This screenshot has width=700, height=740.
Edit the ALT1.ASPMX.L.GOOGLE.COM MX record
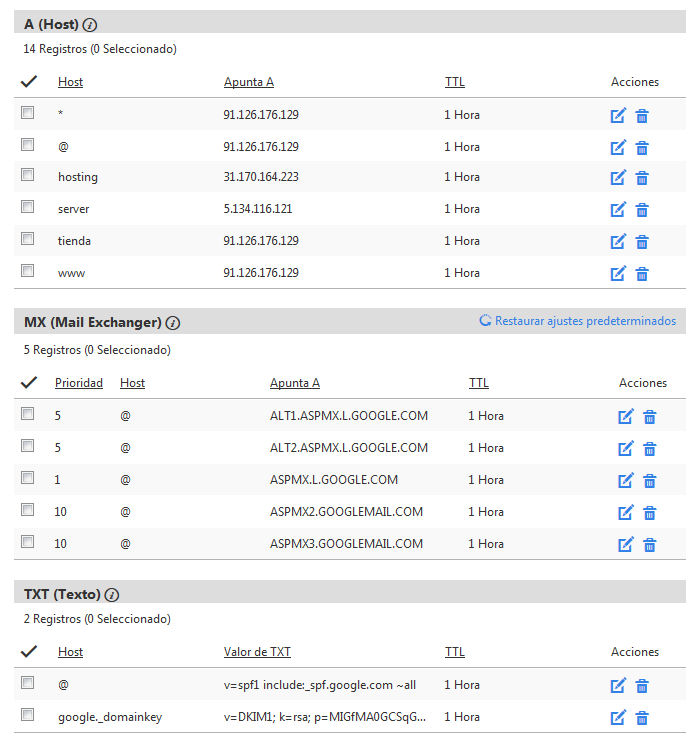(x=625, y=417)
